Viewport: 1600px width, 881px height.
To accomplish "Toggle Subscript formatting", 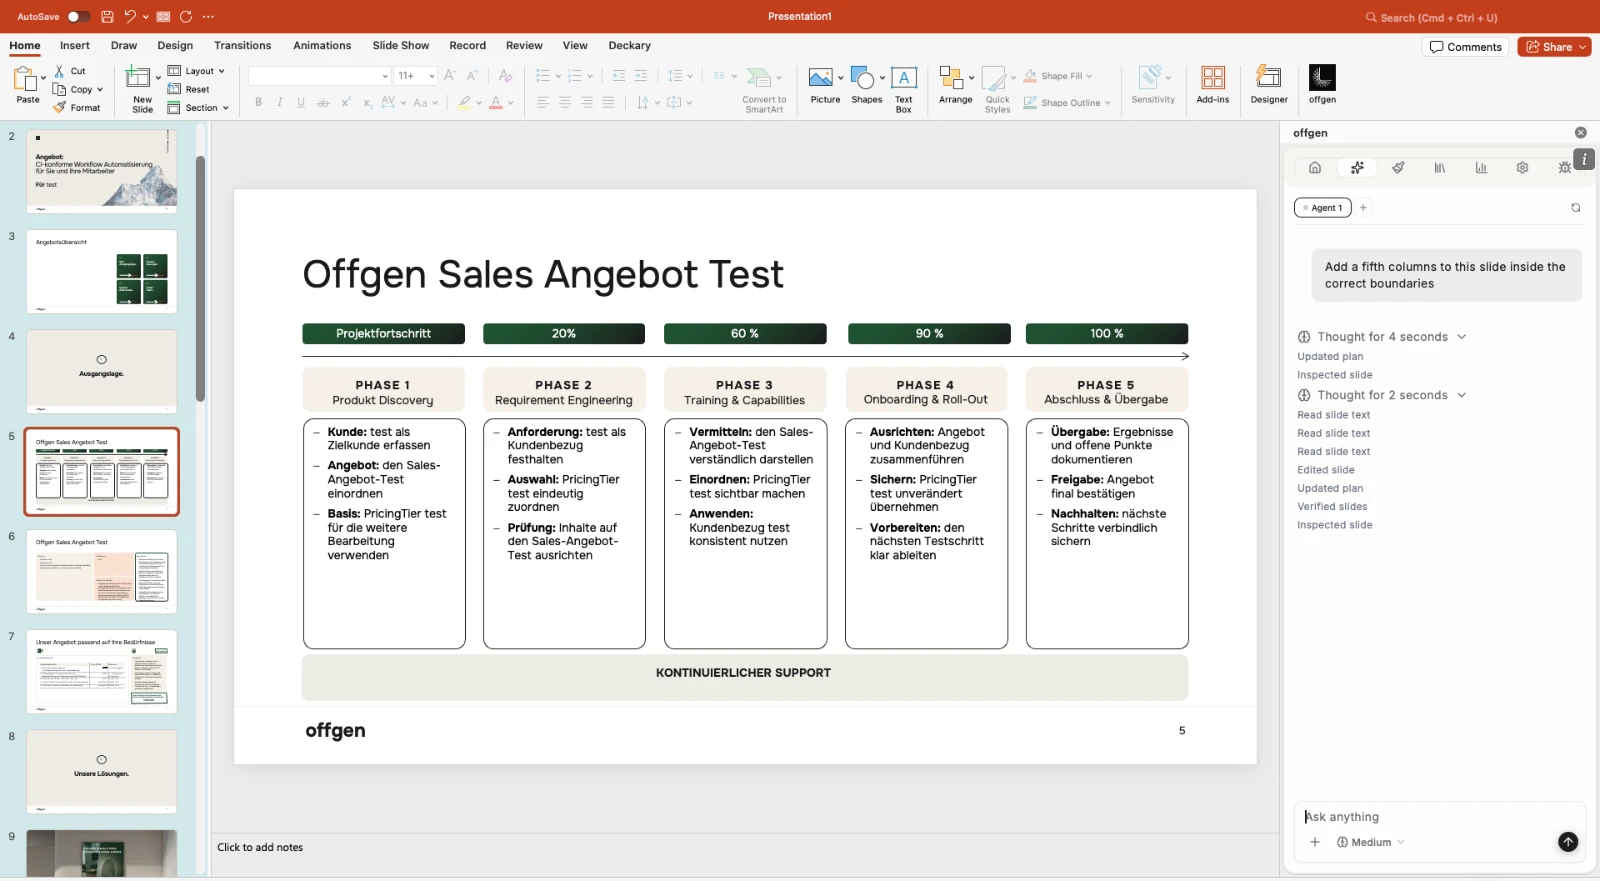I will coord(367,102).
